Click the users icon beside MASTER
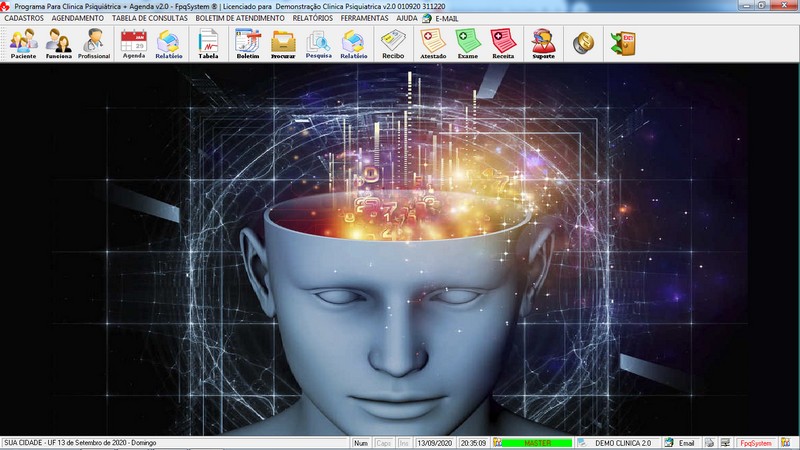 tap(497, 443)
